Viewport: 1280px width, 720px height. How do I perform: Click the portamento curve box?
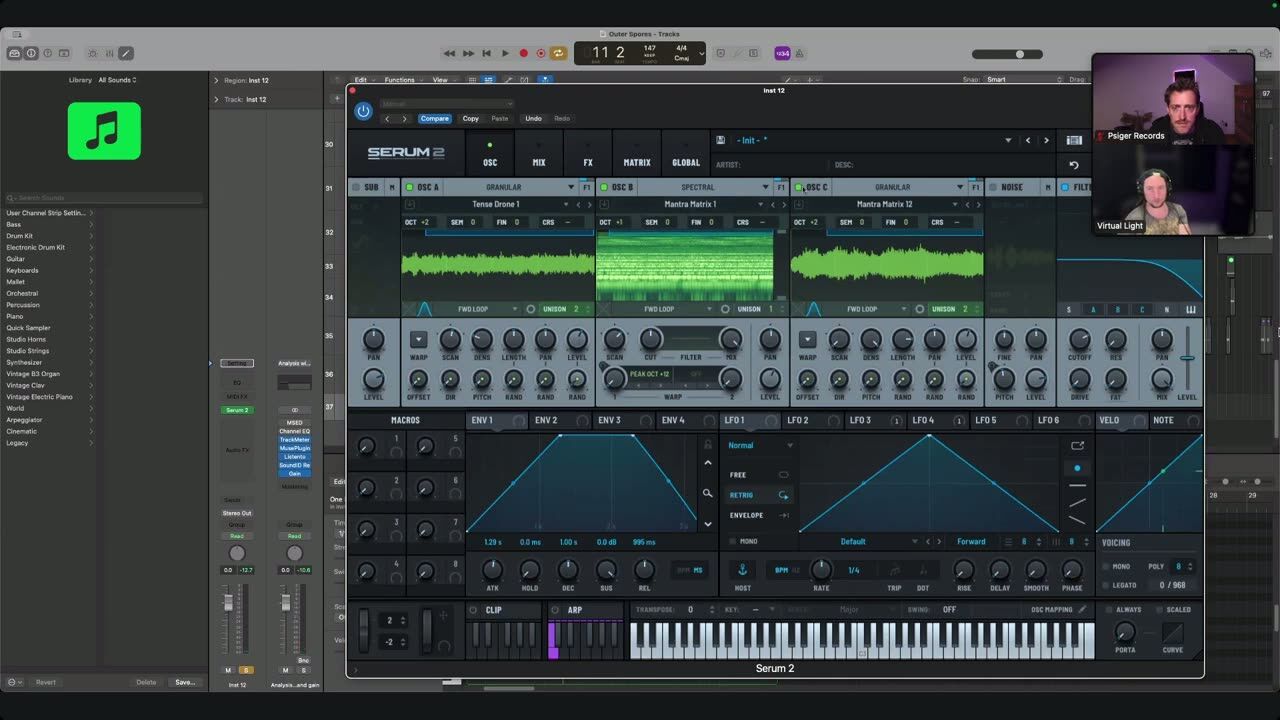[x=1172, y=632]
